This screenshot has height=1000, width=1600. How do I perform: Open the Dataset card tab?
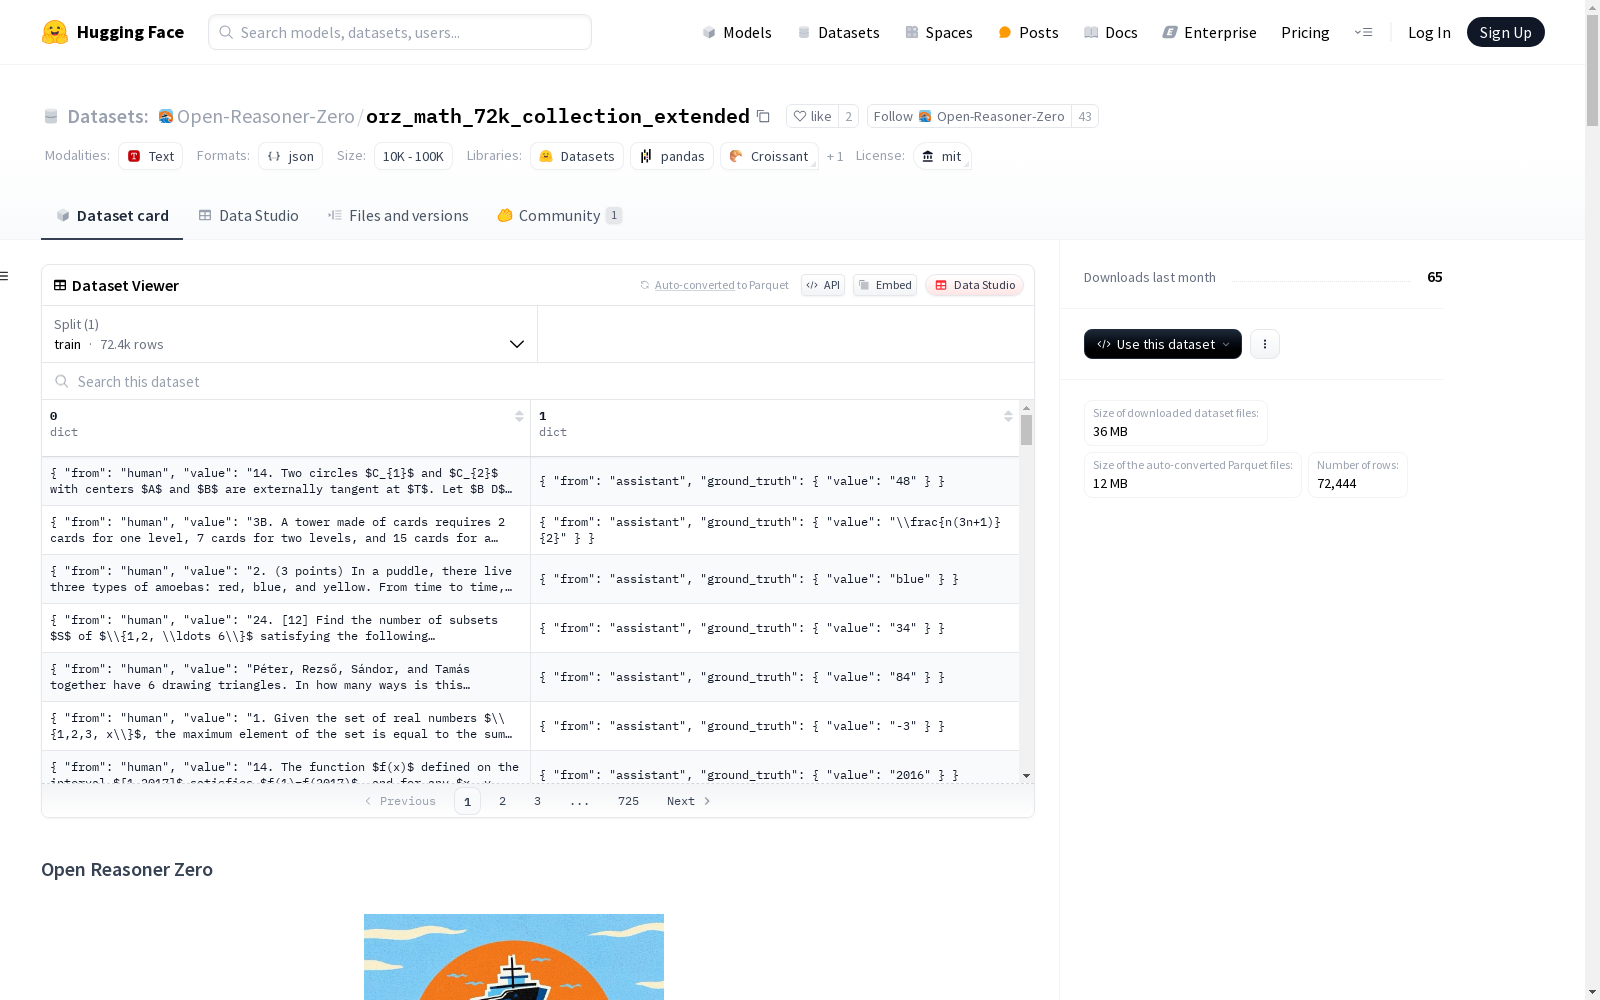pyautogui.click(x=112, y=215)
